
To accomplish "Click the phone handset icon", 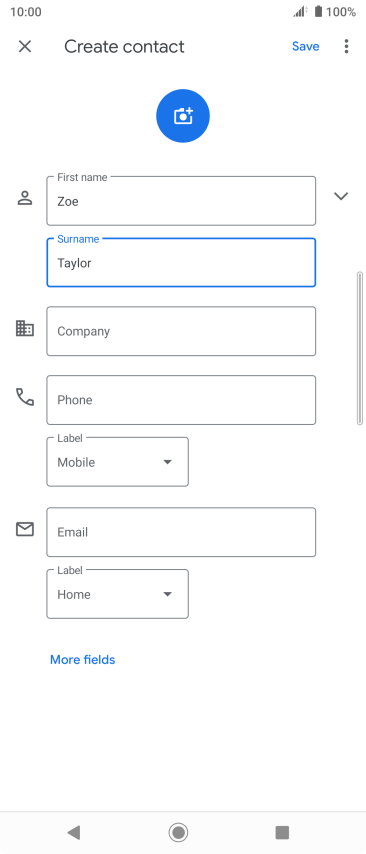I will tap(25, 397).
